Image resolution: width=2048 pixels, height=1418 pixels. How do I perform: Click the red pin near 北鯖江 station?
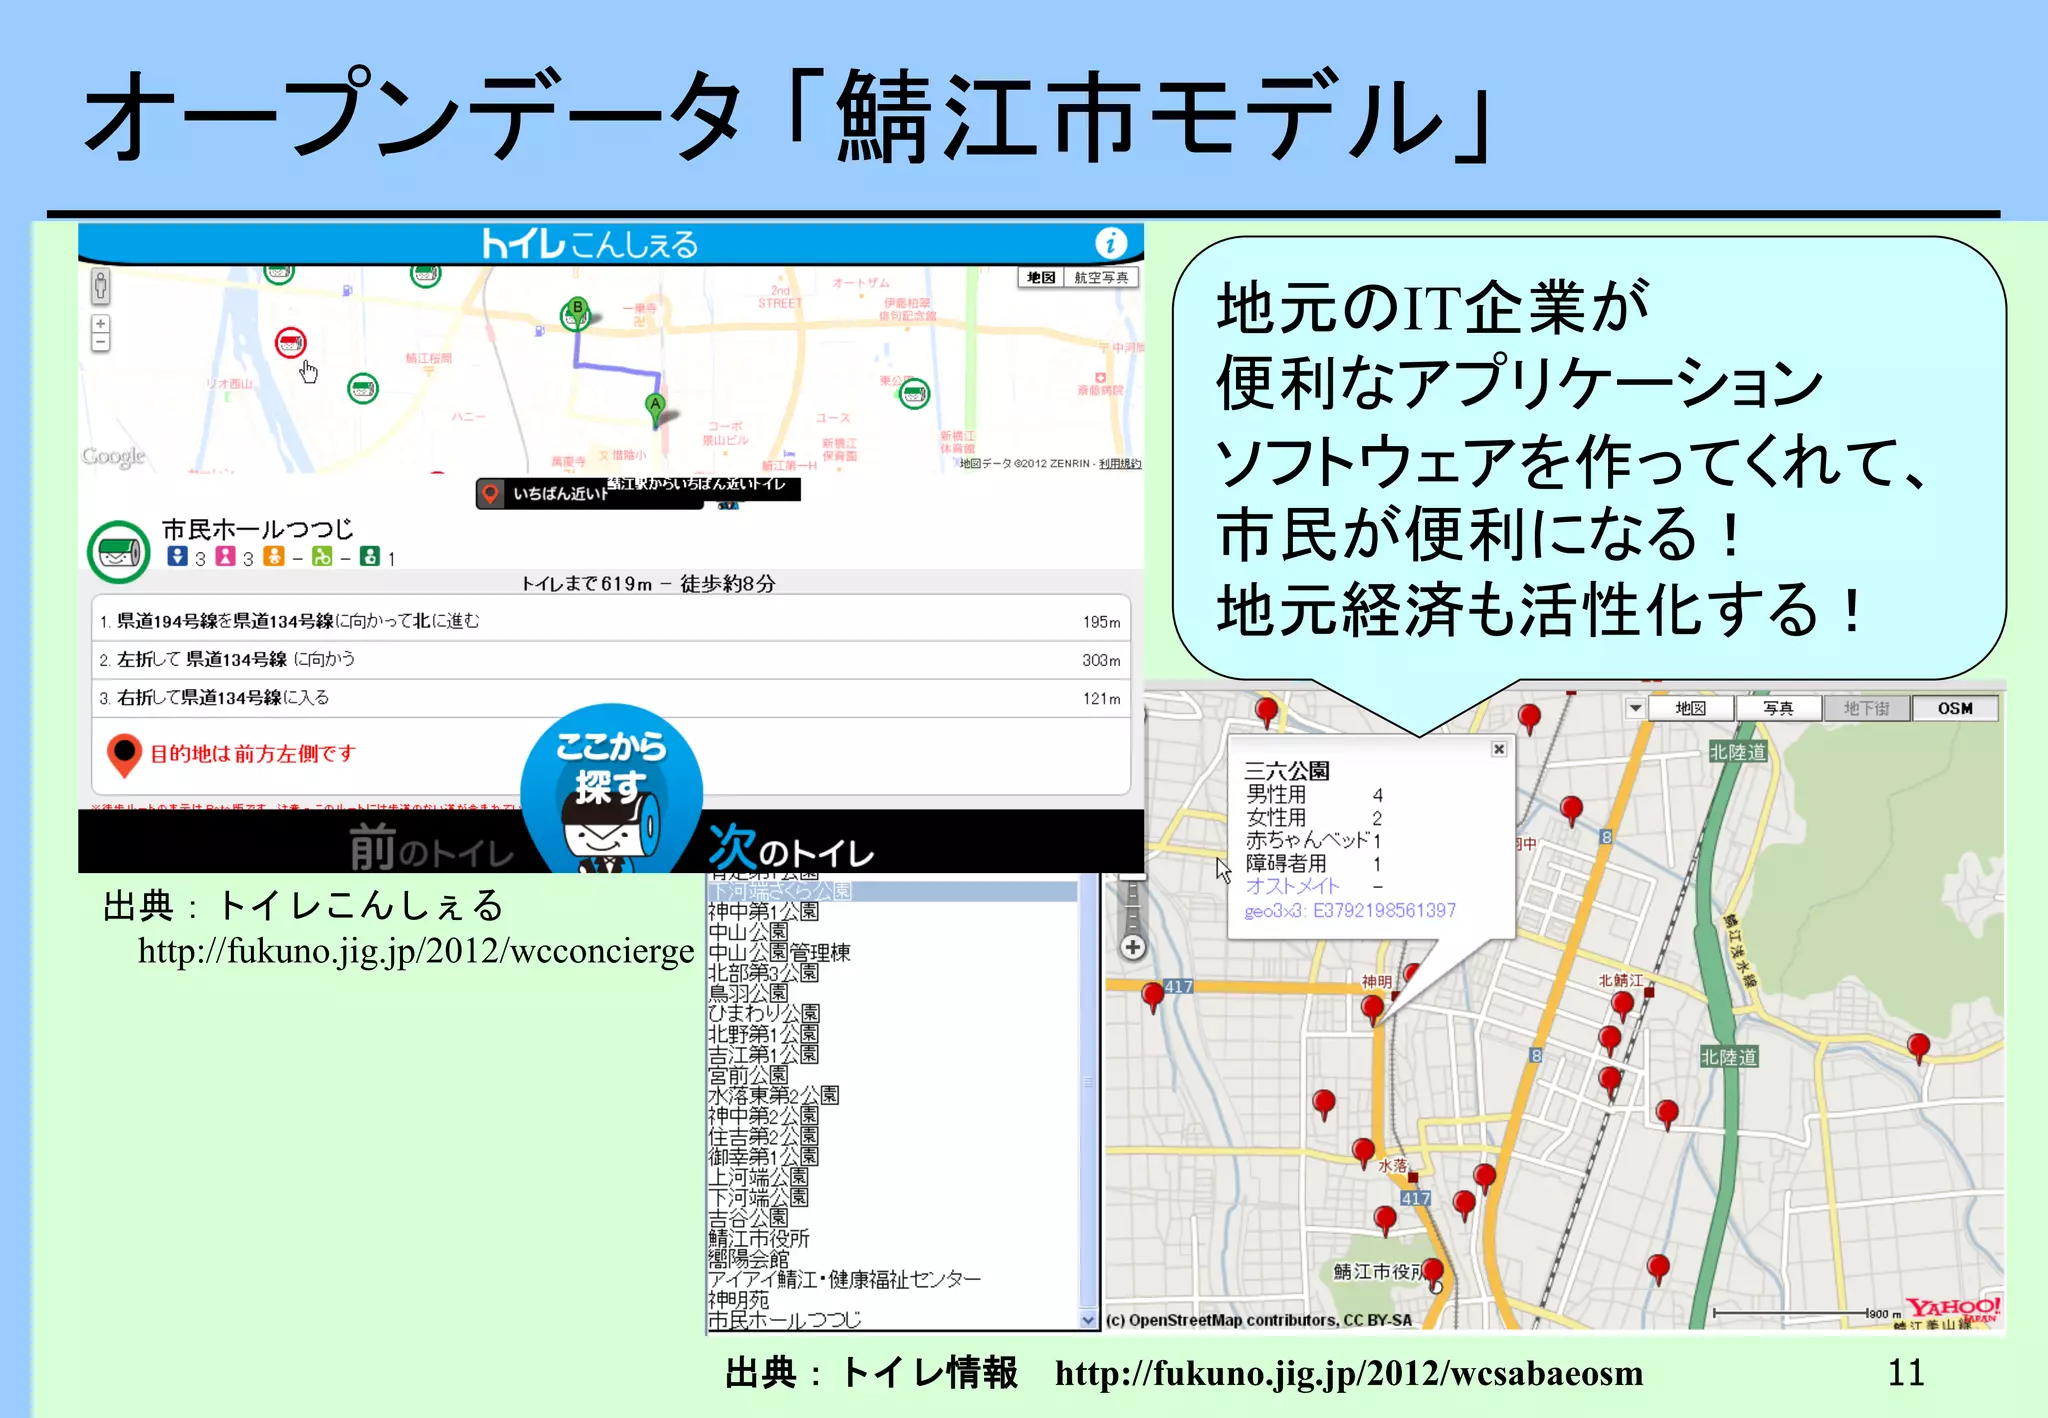coord(1622,1006)
